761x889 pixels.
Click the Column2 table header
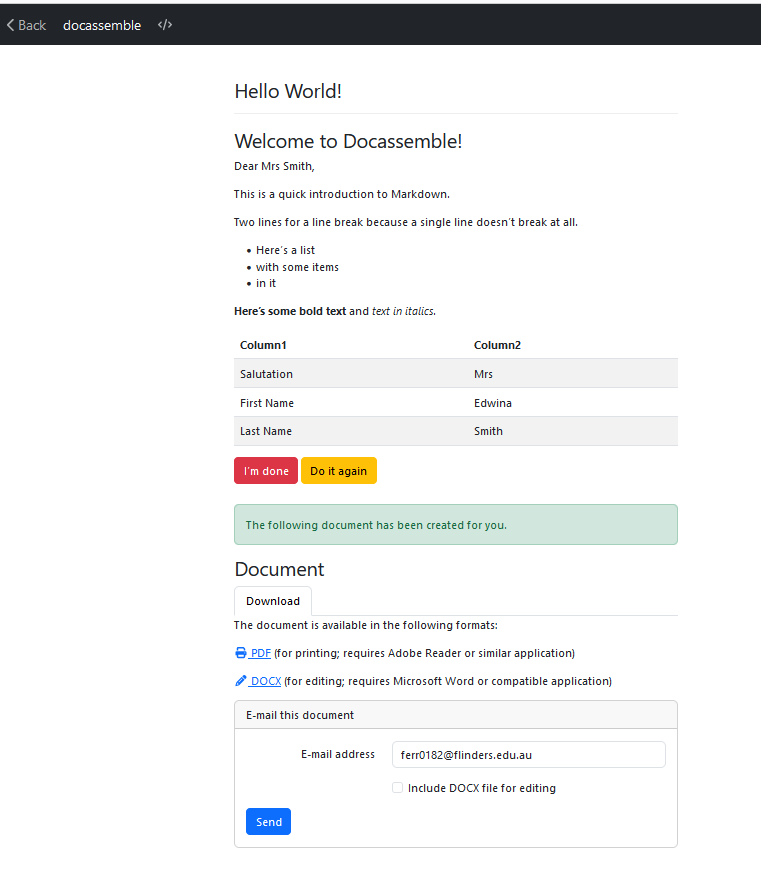point(497,344)
